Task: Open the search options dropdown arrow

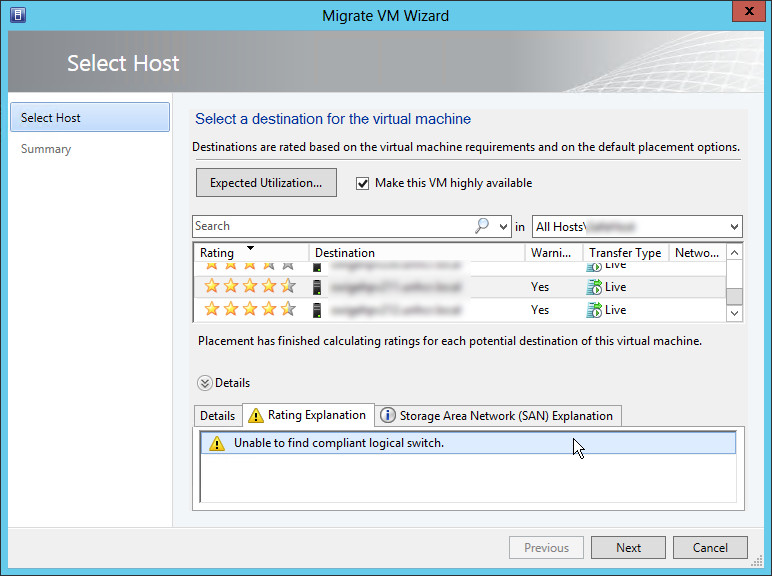Action: [503, 227]
